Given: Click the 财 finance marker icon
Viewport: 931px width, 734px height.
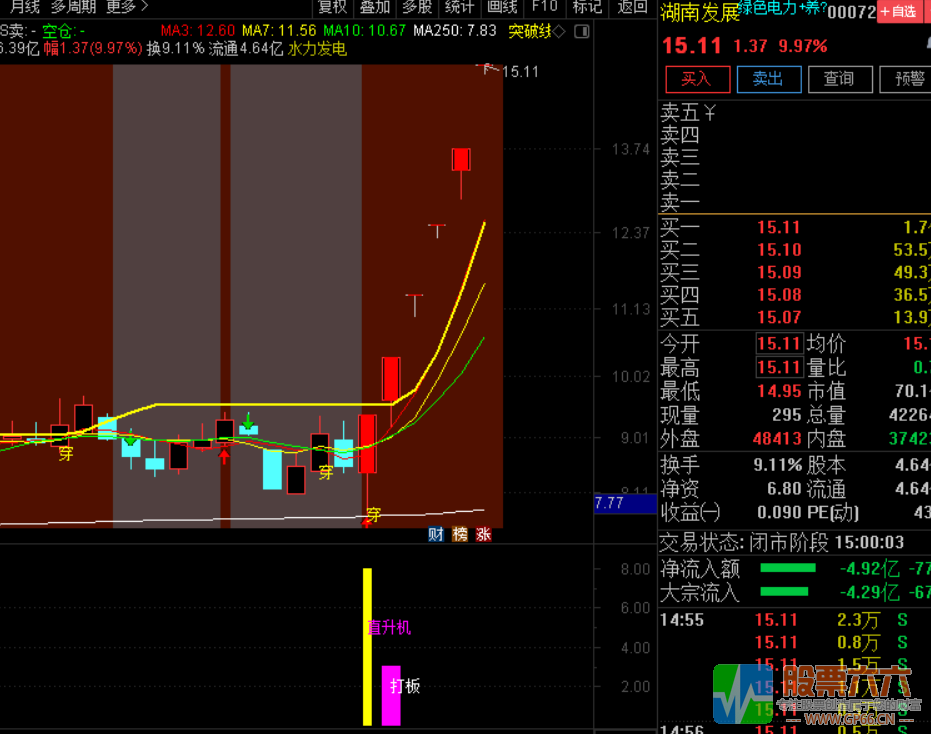Looking at the screenshot, I should click(436, 534).
